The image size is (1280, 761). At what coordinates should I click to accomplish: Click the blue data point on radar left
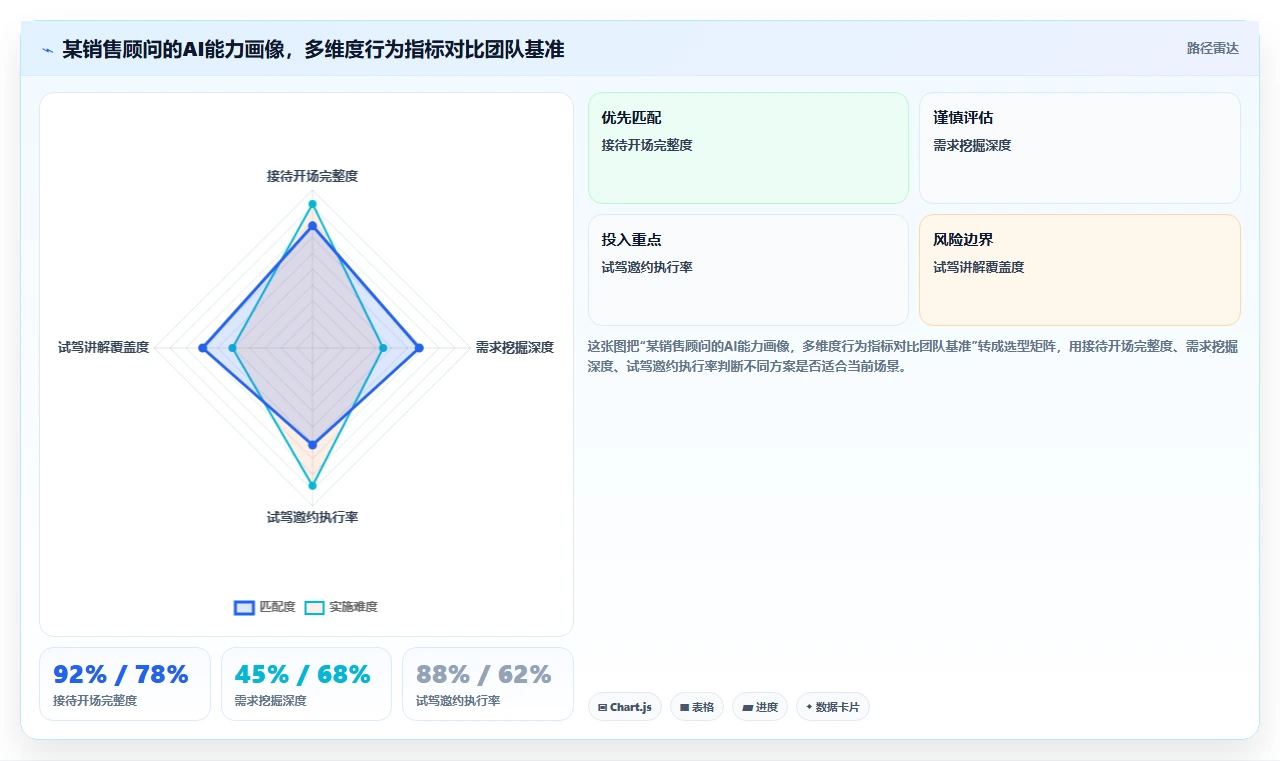coord(203,348)
